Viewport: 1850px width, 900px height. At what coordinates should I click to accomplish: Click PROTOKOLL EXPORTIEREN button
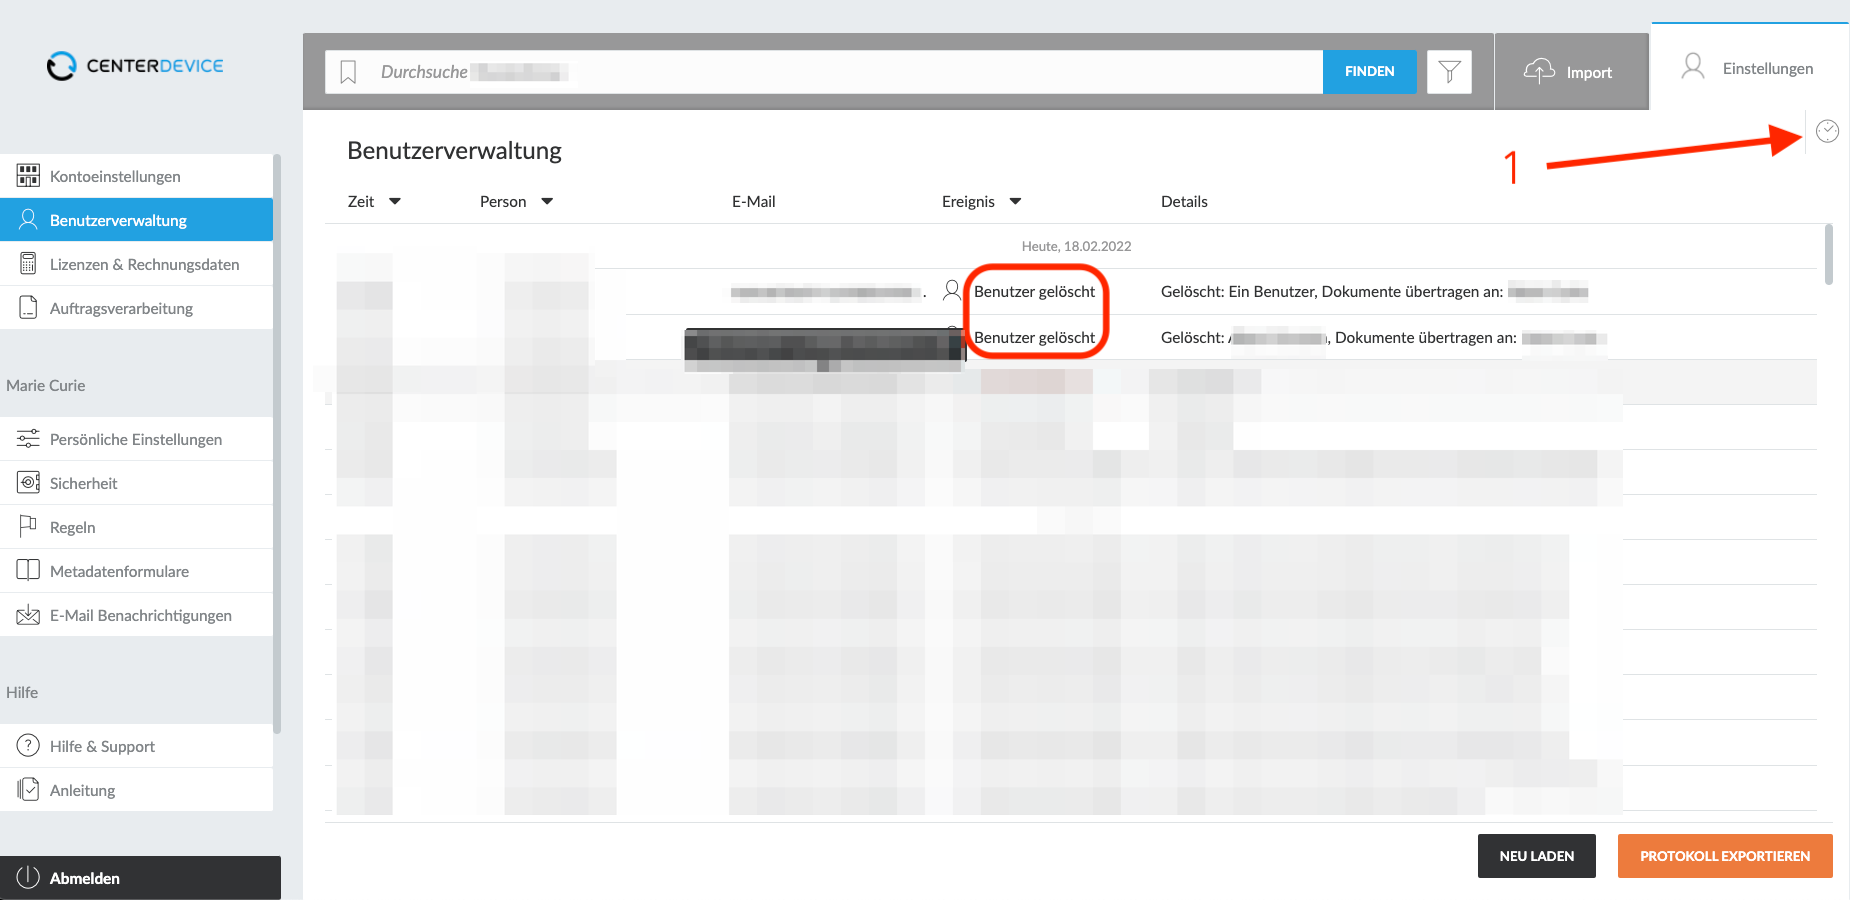(x=1725, y=856)
